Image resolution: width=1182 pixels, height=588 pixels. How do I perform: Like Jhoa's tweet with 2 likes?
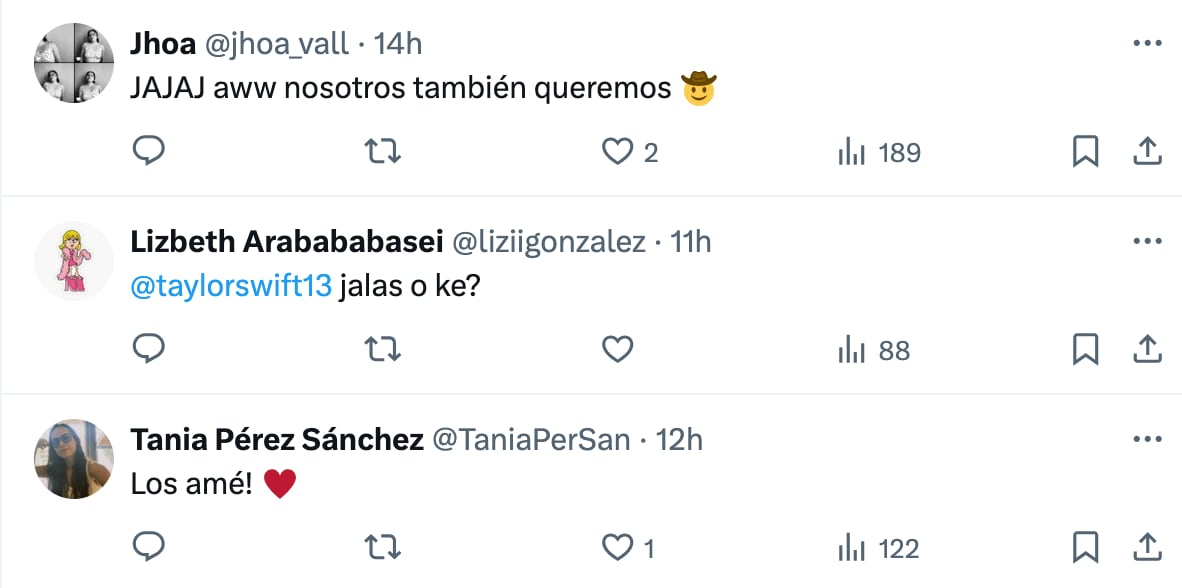pos(618,152)
